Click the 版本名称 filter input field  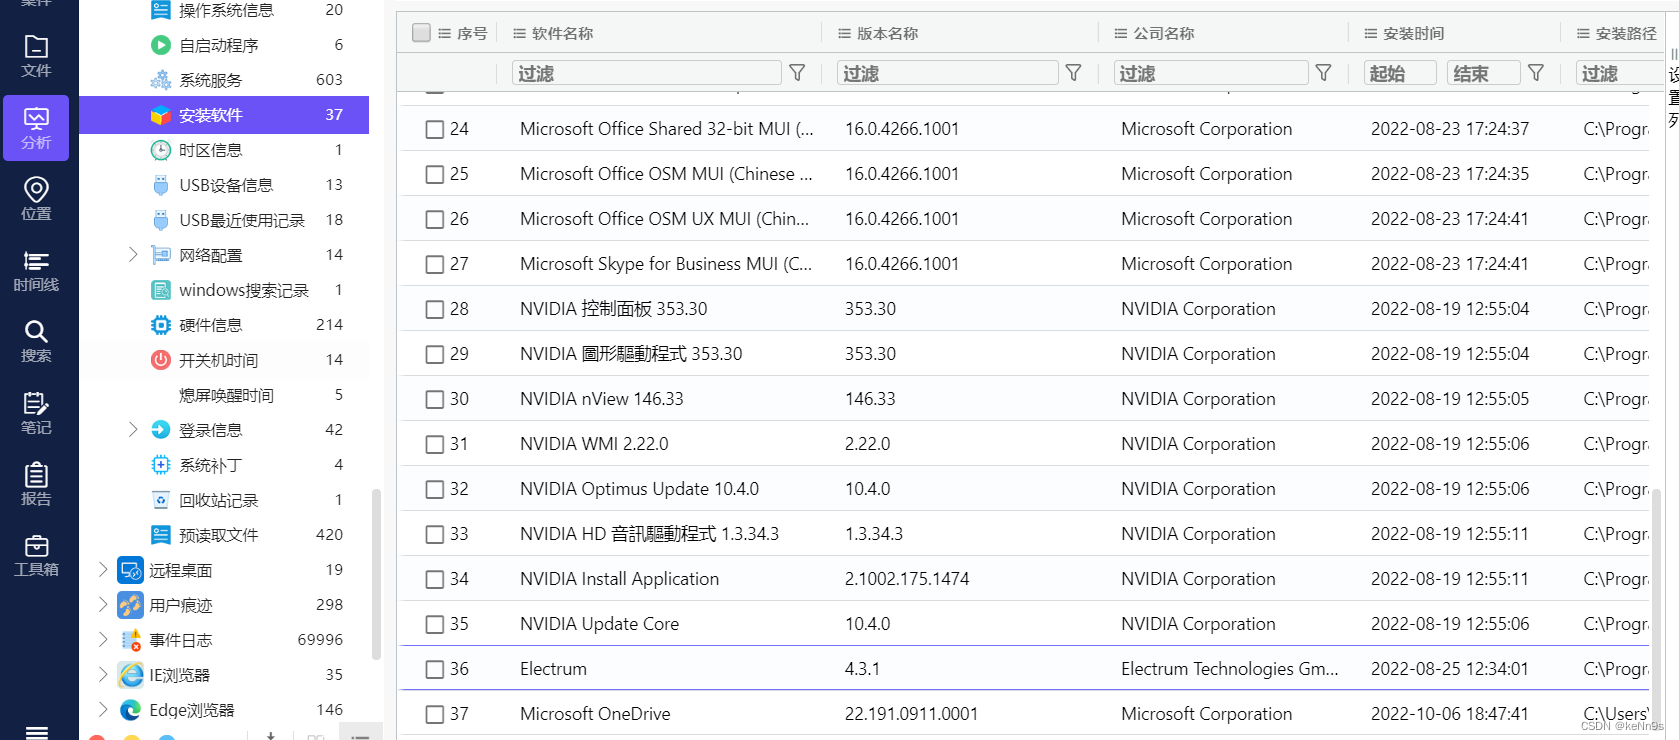point(948,73)
